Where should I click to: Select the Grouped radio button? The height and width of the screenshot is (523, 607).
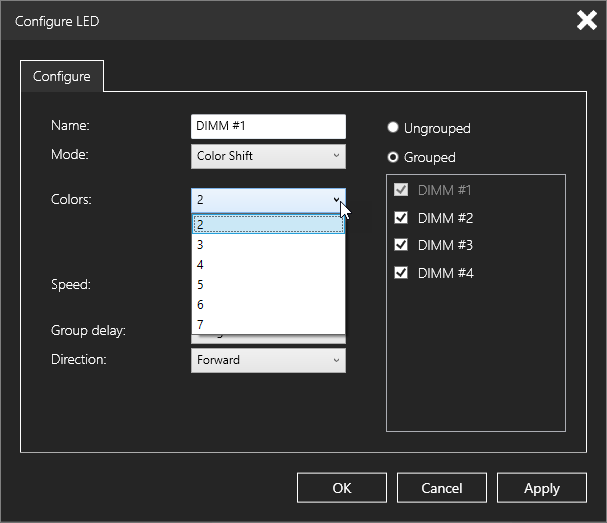[394, 157]
